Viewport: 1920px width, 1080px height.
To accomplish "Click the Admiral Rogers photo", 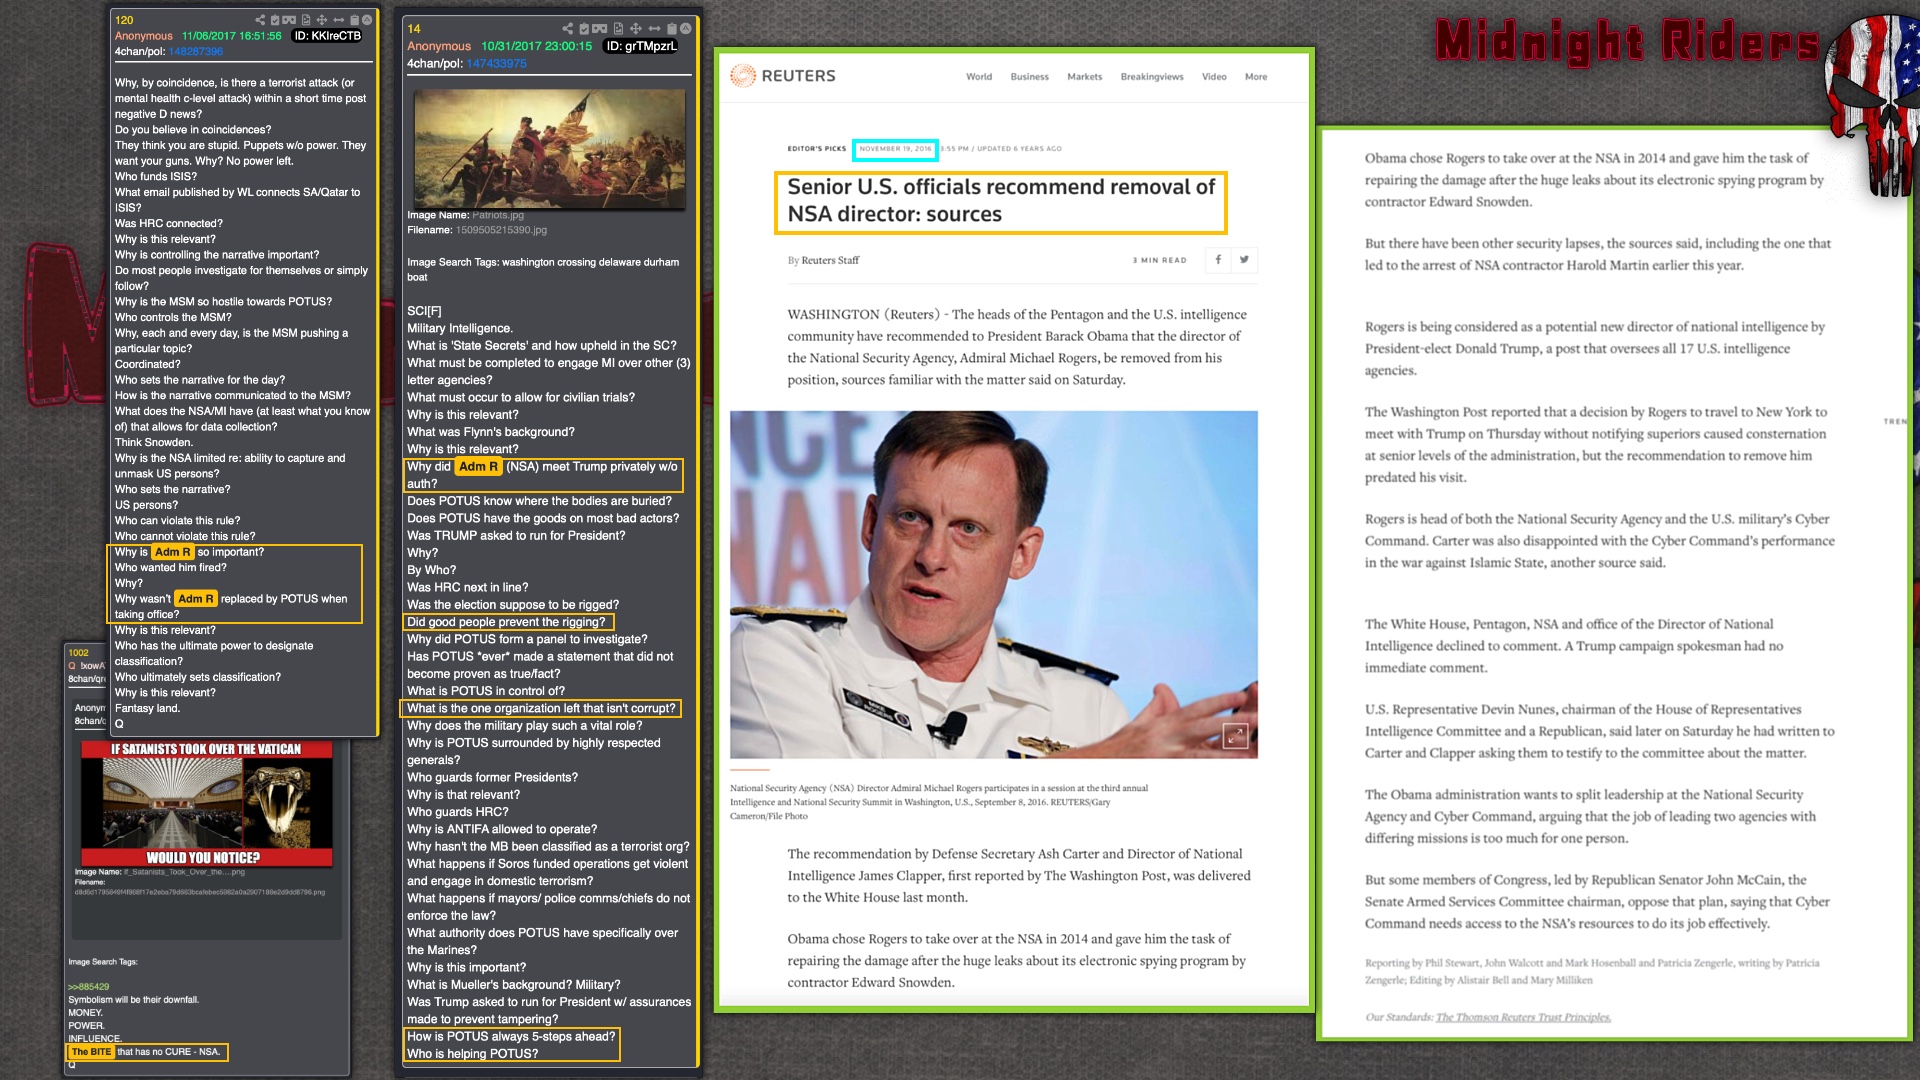I will (x=993, y=584).
